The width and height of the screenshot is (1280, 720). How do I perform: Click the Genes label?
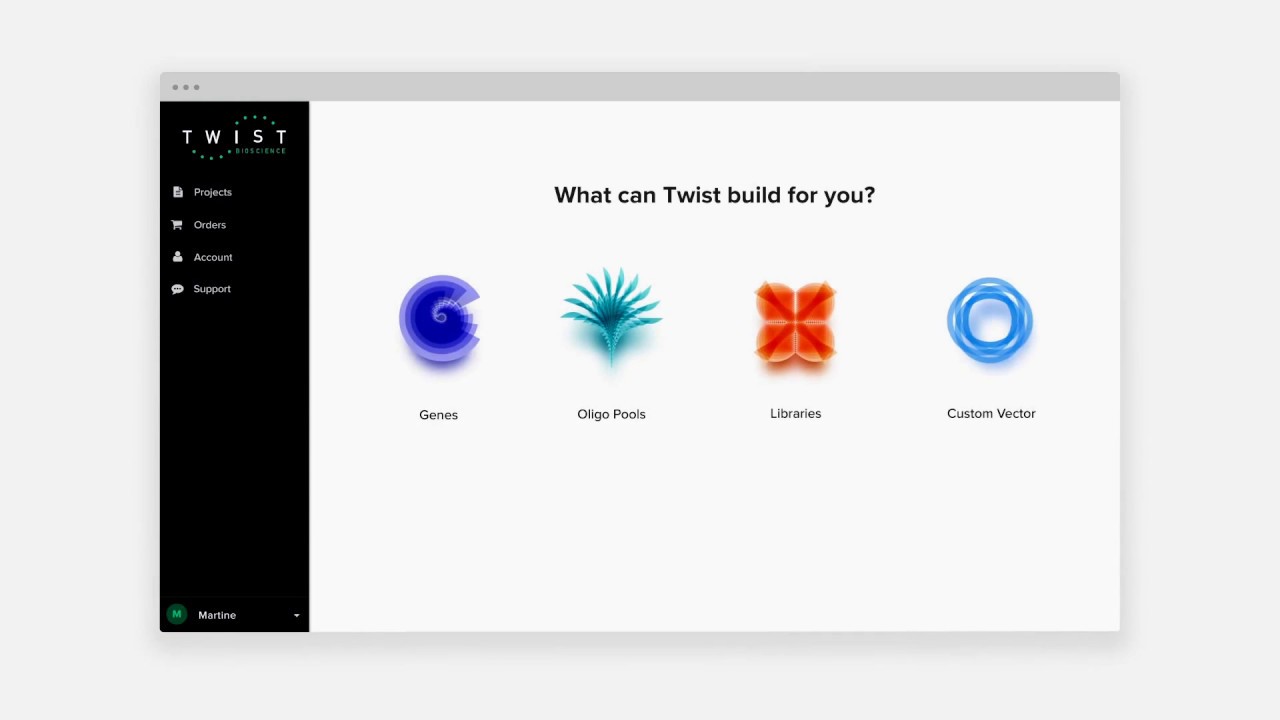(x=438, y=415)
